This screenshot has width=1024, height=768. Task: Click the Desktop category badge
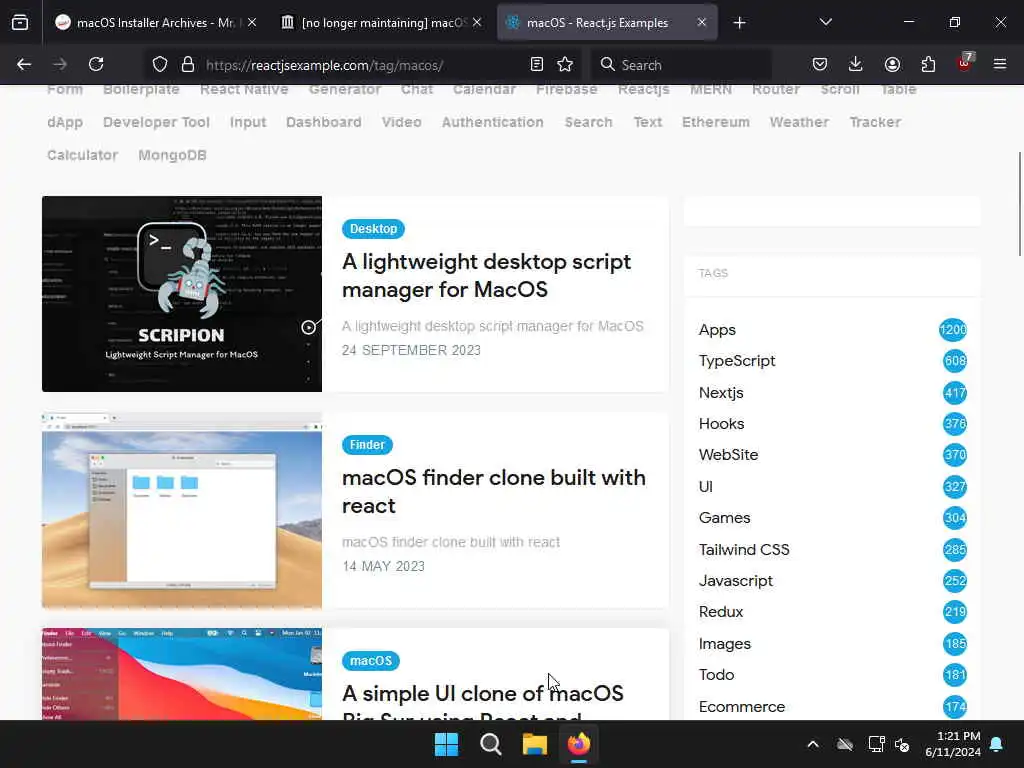[x=374, y=229]
